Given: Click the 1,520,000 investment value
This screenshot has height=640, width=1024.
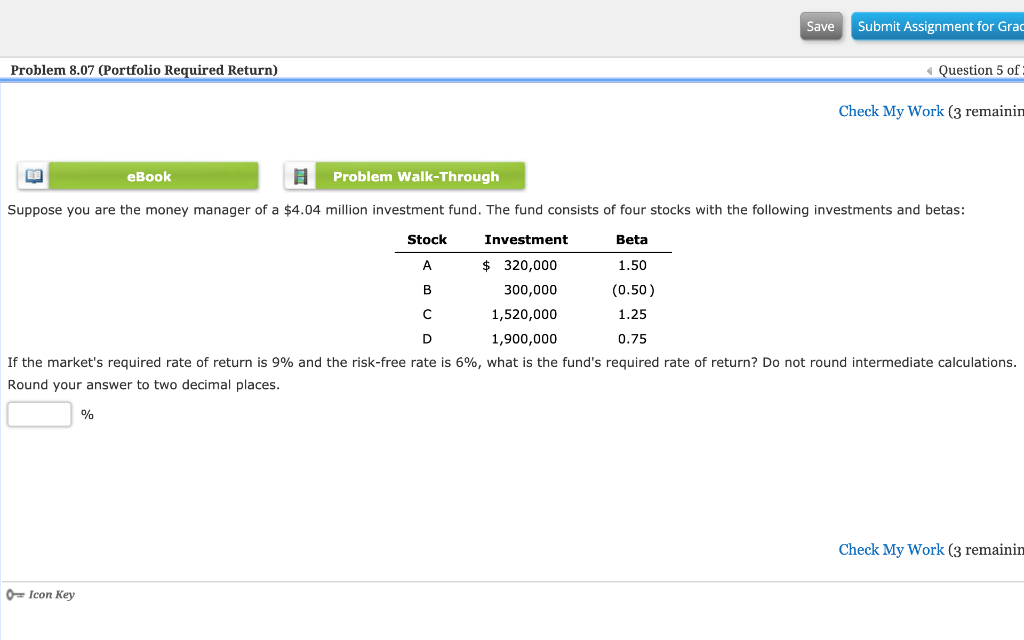Looking at the screenshot, I should click(524, 315).
